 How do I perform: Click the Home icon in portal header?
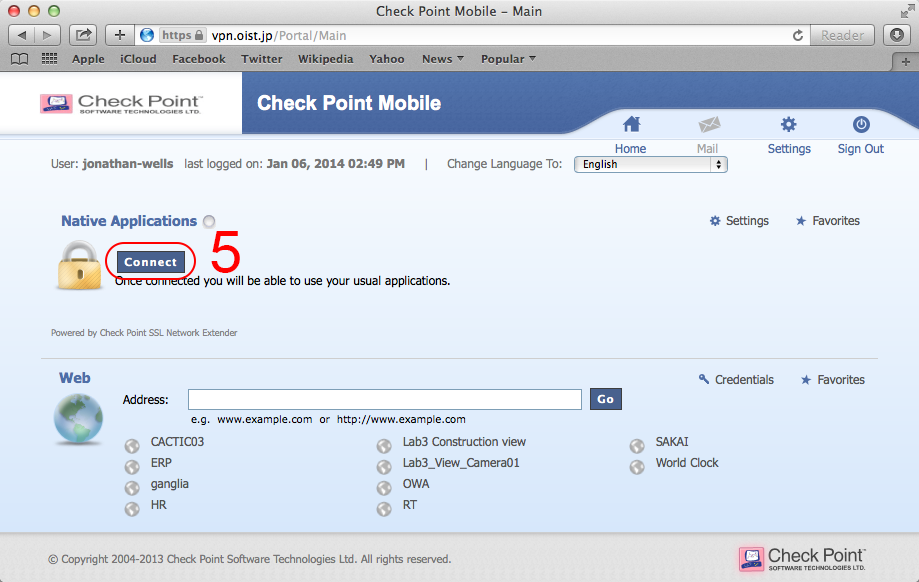tap(630, 125)
